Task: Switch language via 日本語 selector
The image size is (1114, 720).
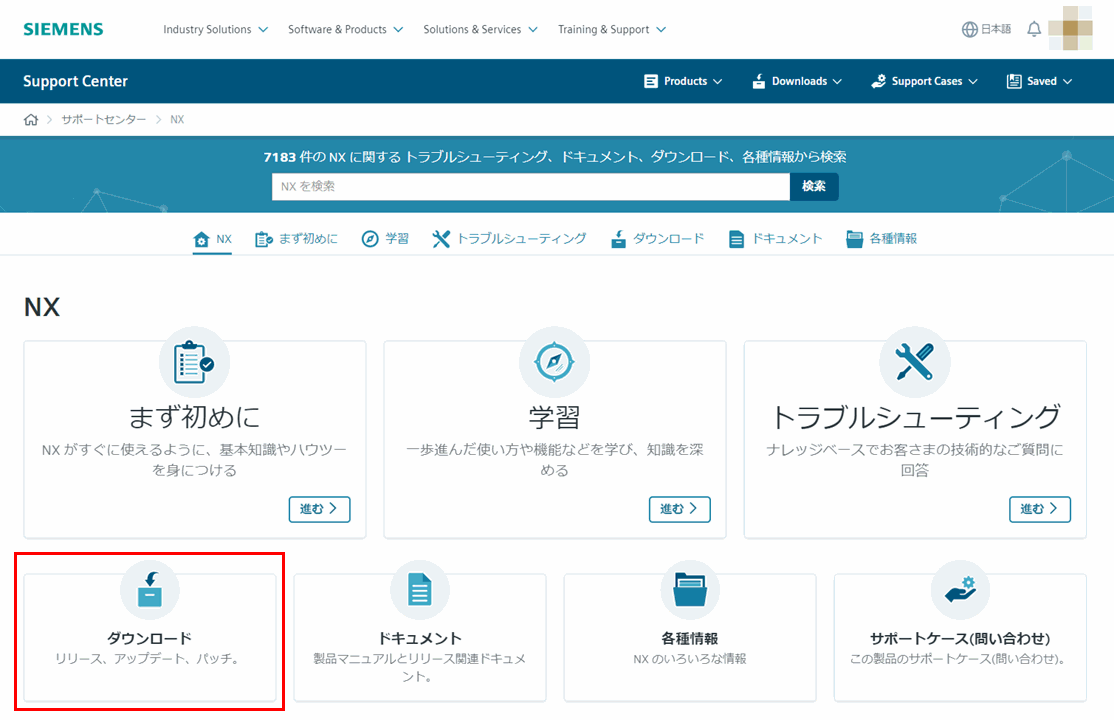Action: [x=995, y=29]
